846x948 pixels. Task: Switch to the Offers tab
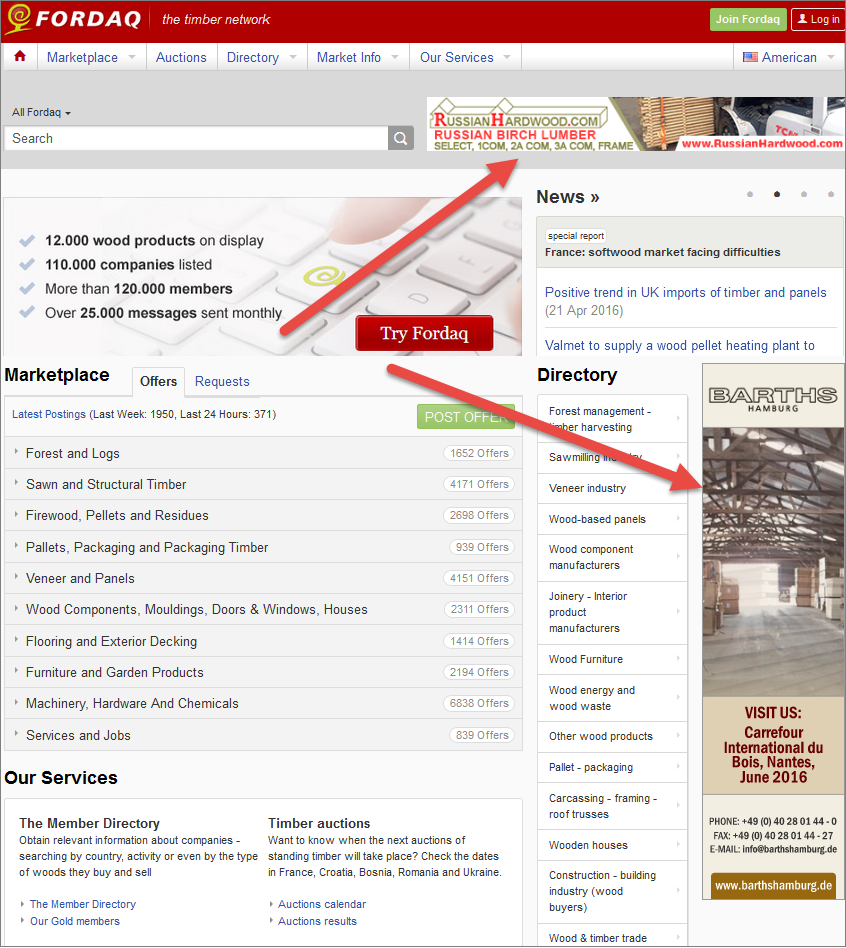pos(158,381)
